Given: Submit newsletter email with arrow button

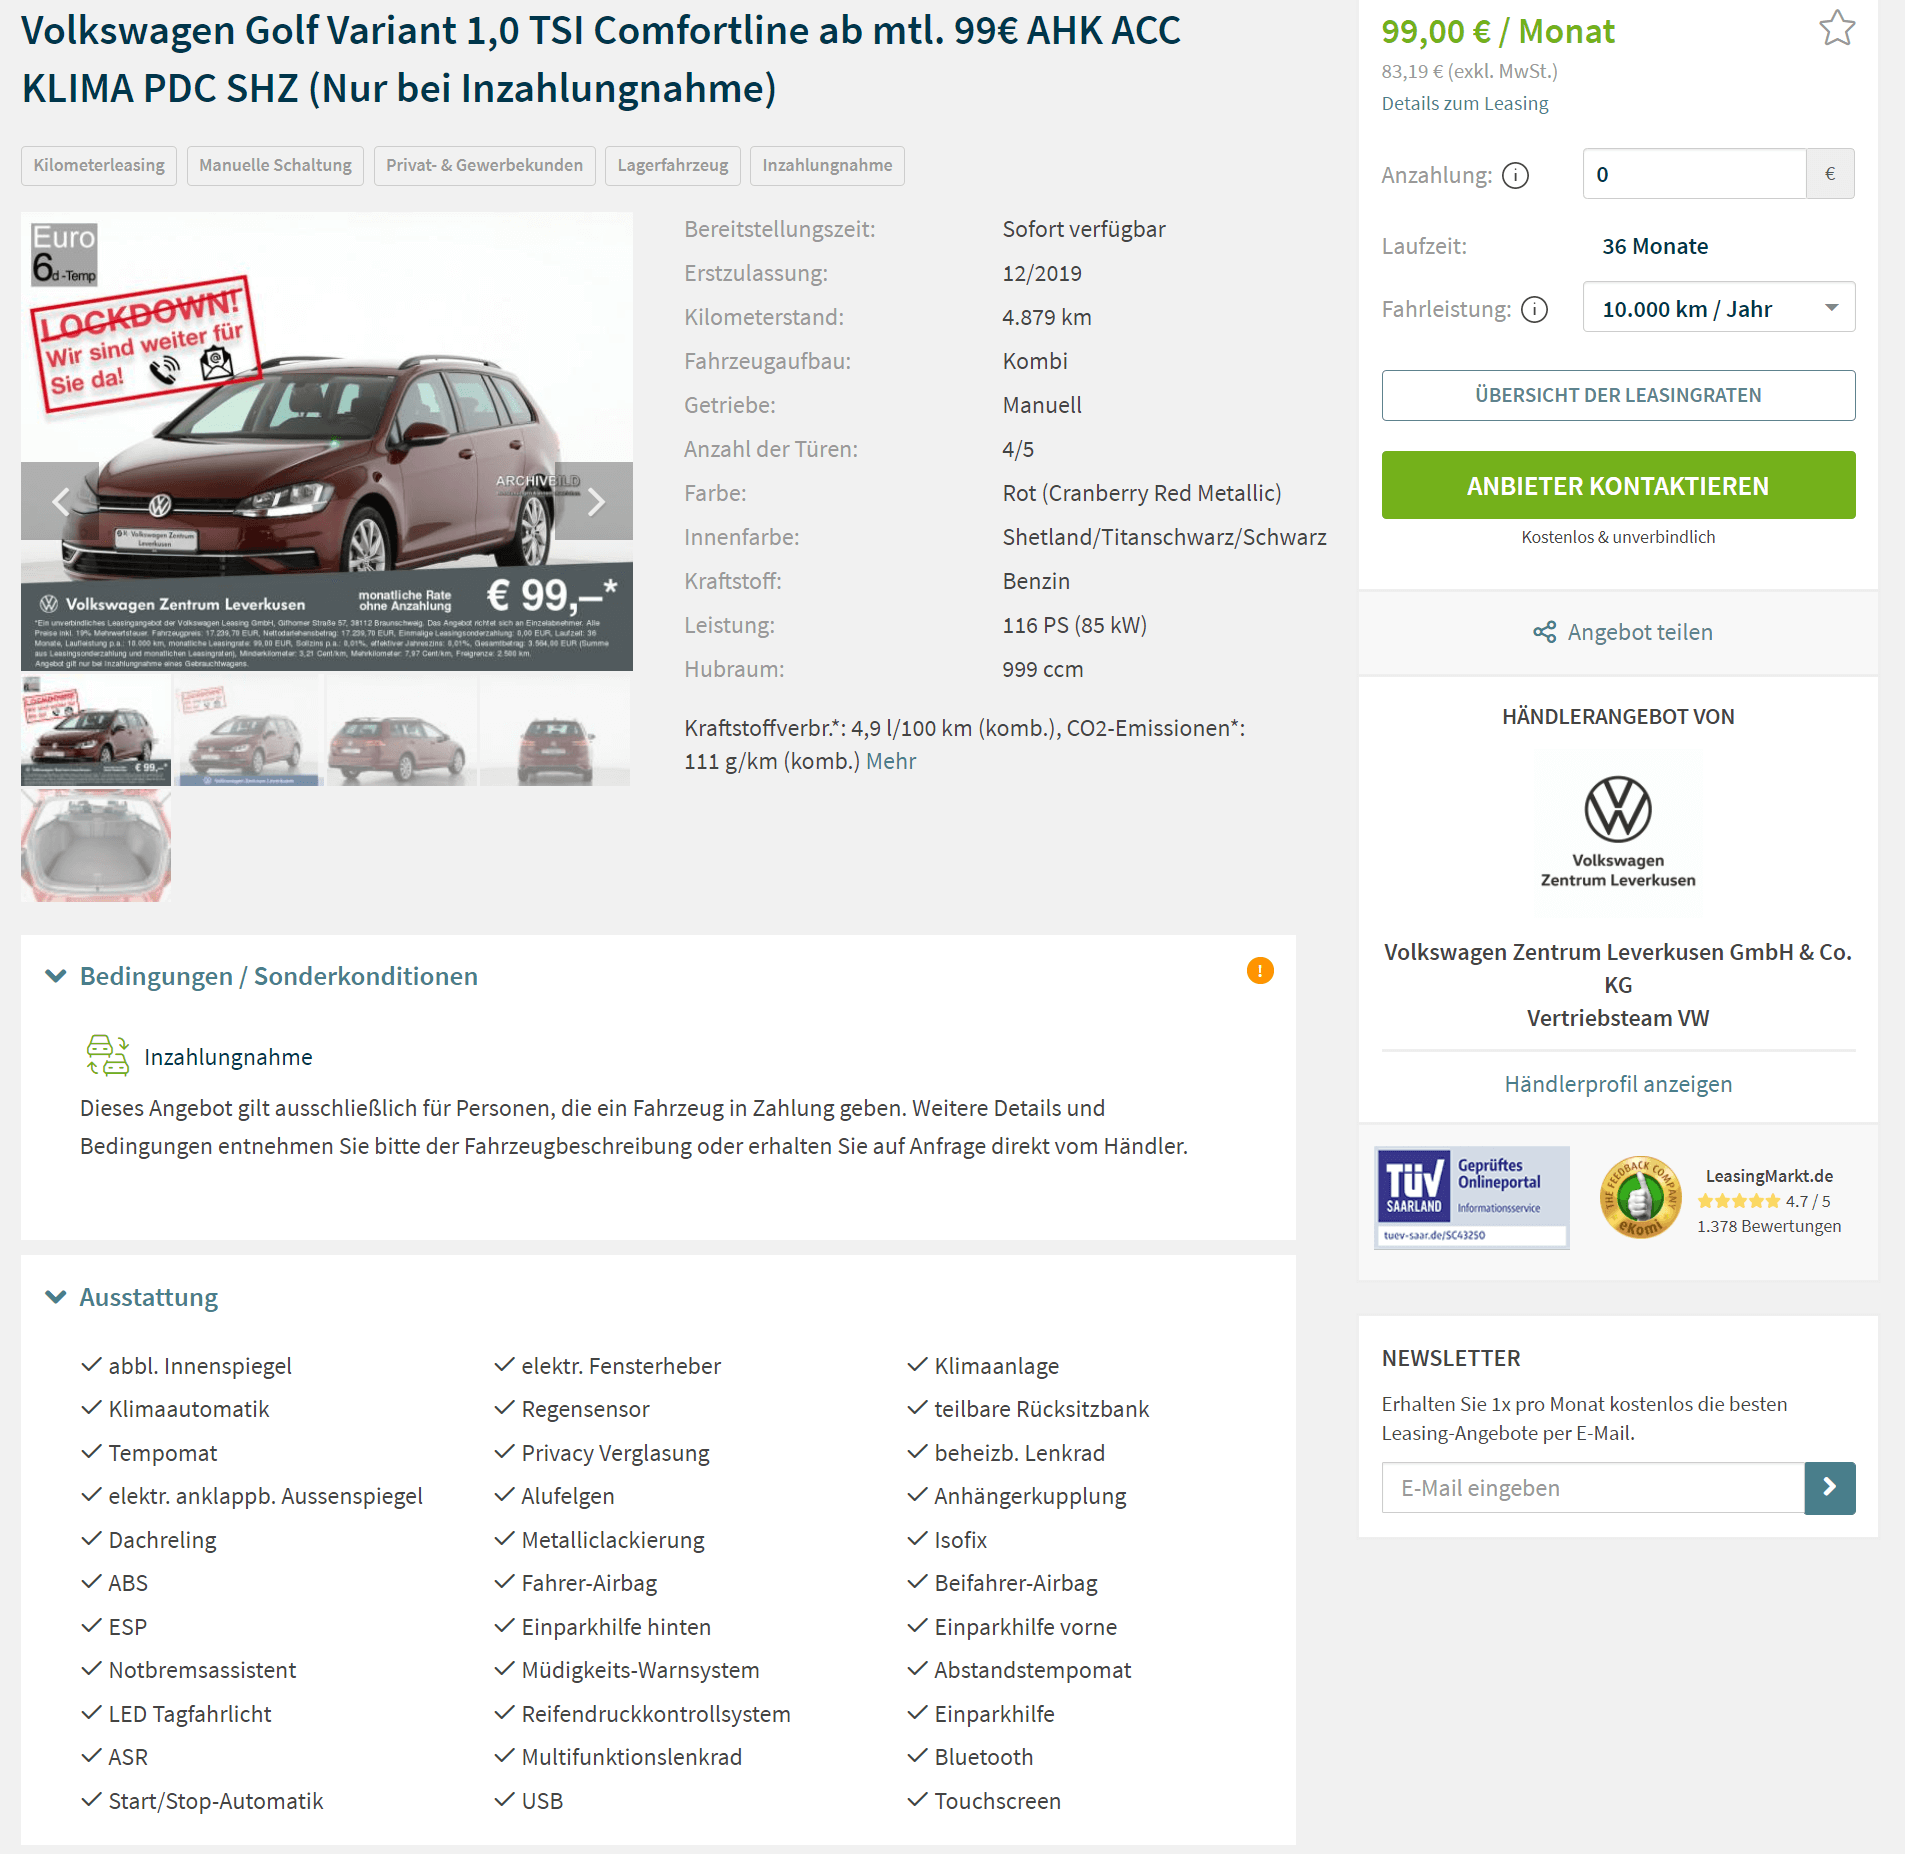Looking at the screenshot, I should pyautogui.click(x=1829, y=1487).
